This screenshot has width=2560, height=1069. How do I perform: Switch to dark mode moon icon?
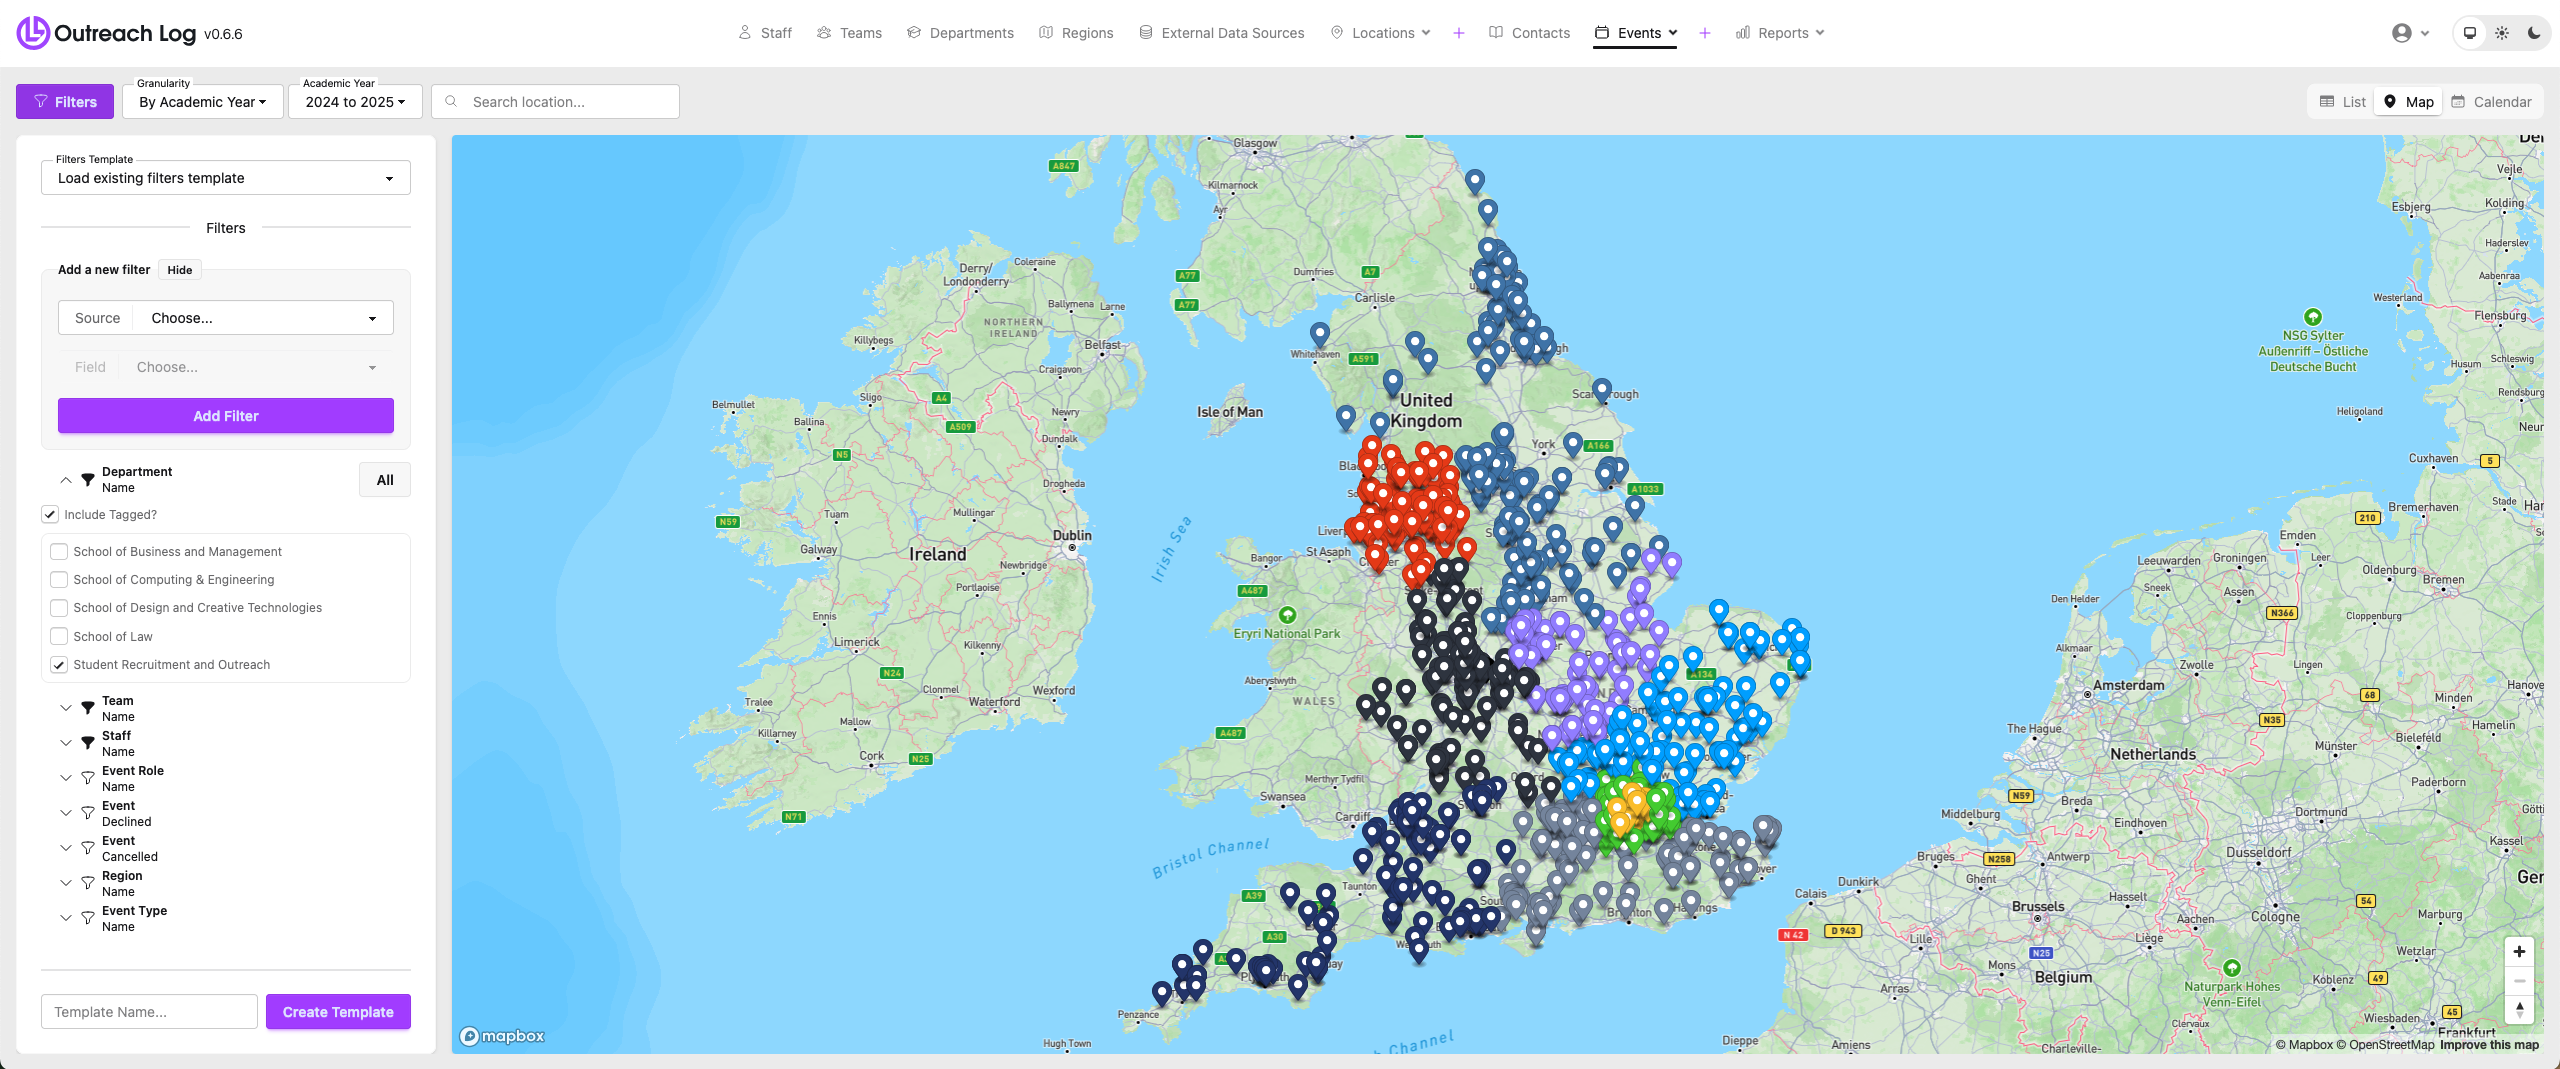pyautogui.click(x=2534, y=33)
